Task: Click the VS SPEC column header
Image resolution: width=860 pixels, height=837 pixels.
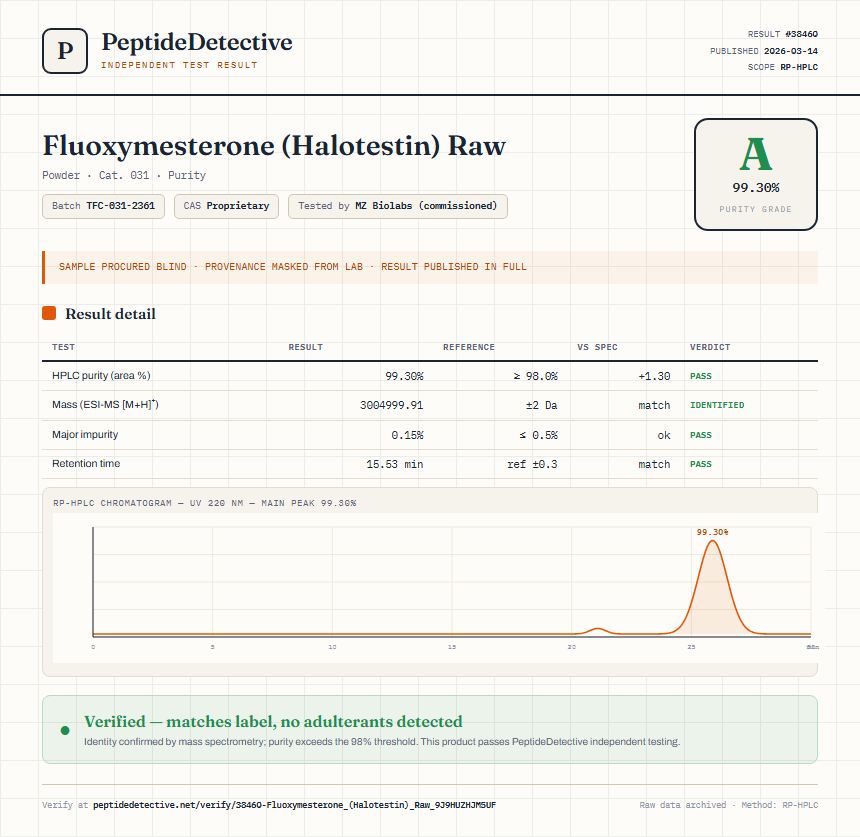Action: pos(597,347)
